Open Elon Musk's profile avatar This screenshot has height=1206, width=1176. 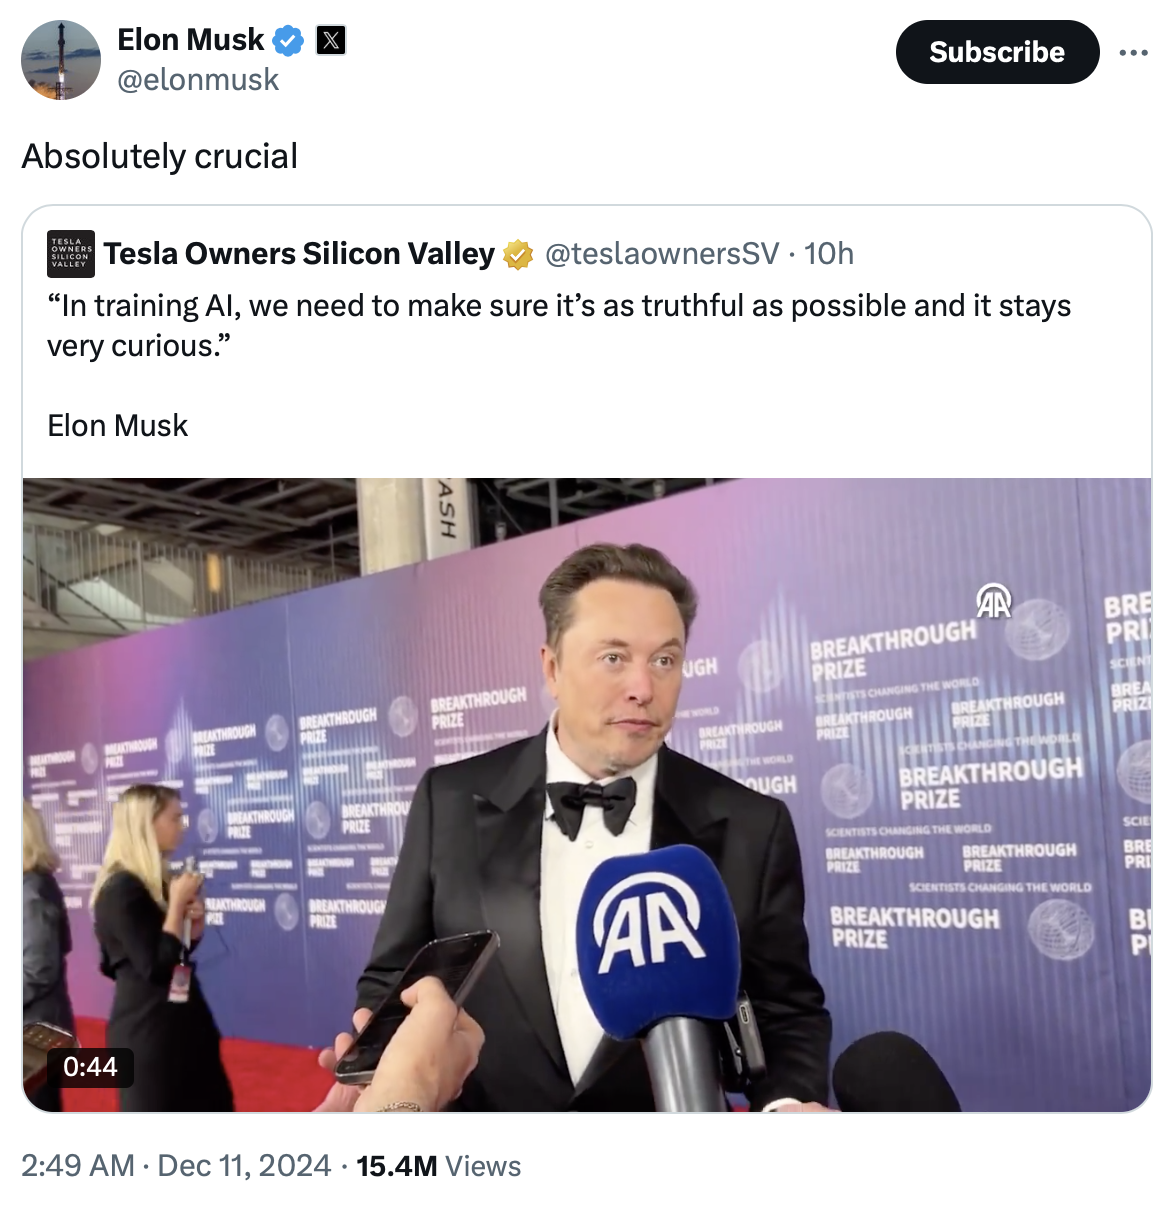(x=61, y=60)
